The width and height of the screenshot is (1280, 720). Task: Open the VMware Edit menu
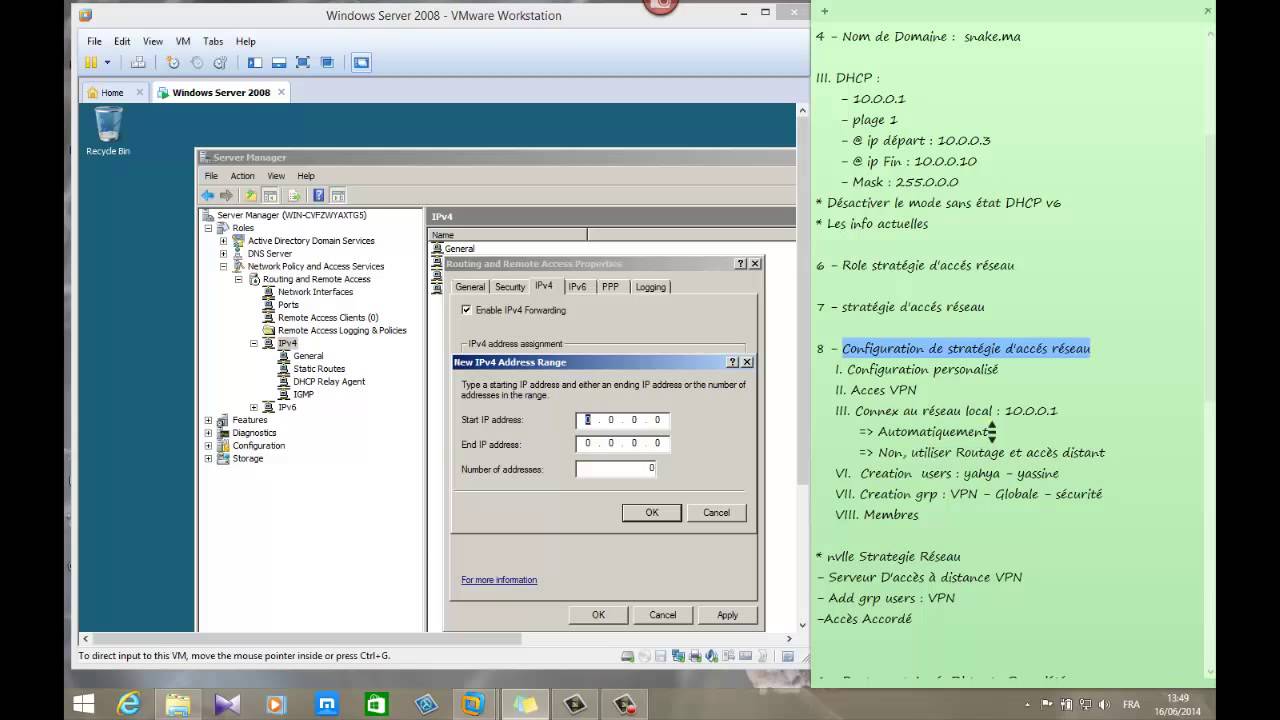pyautogui.click(x=122, y=41)
